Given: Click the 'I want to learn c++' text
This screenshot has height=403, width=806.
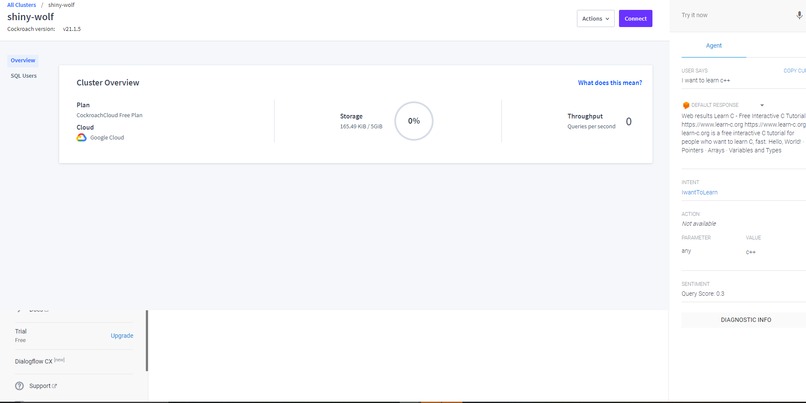Looking at the screenshot, I should pos(706,81).
